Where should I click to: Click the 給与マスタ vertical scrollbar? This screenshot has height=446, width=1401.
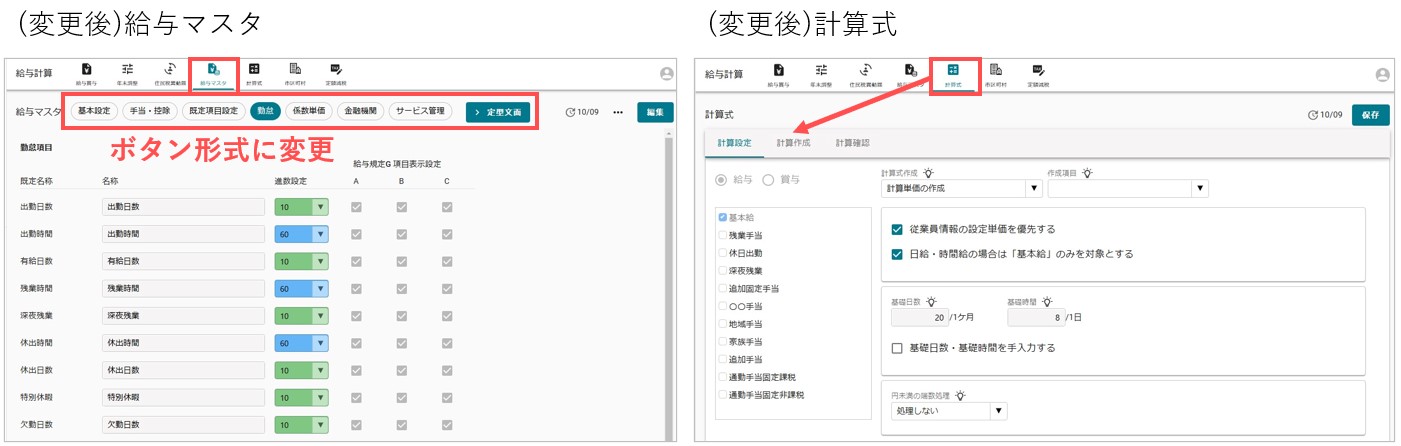tap(669, 290)
